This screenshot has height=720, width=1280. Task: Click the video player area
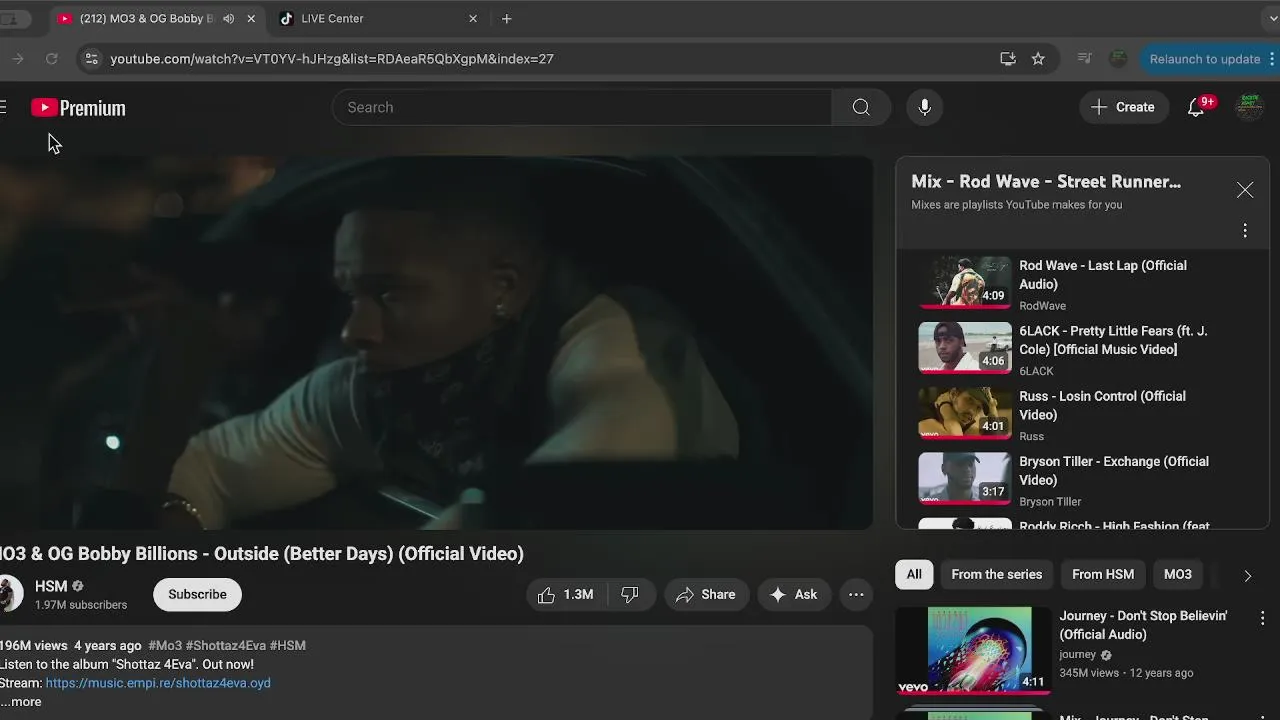click(x=436, y=342)
